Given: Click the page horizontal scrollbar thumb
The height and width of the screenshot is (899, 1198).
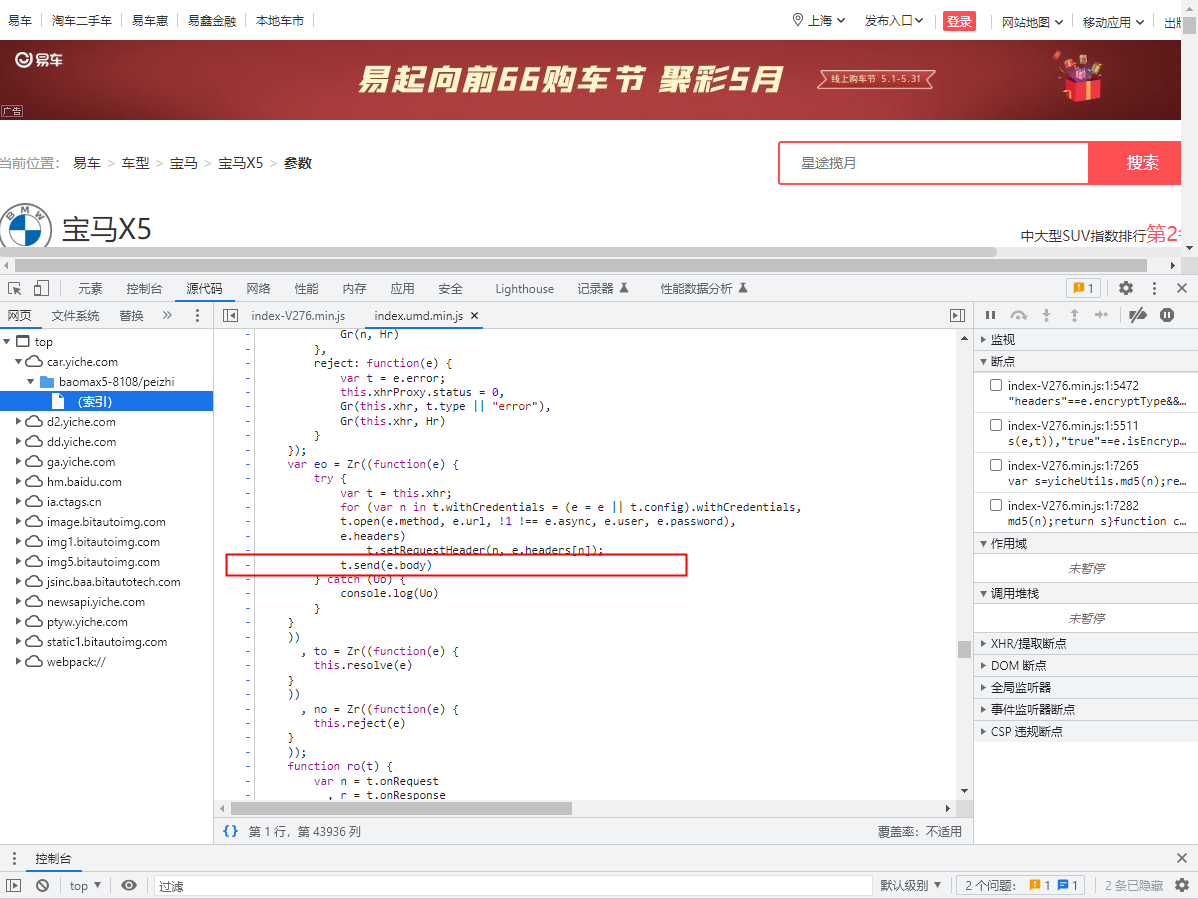Looking at the screenshot, I should (x=581, y=265).
